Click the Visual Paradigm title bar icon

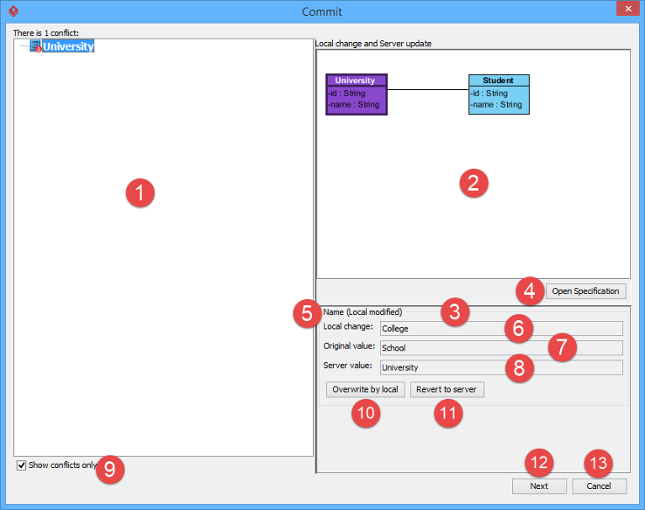click(x=13, y=12)
